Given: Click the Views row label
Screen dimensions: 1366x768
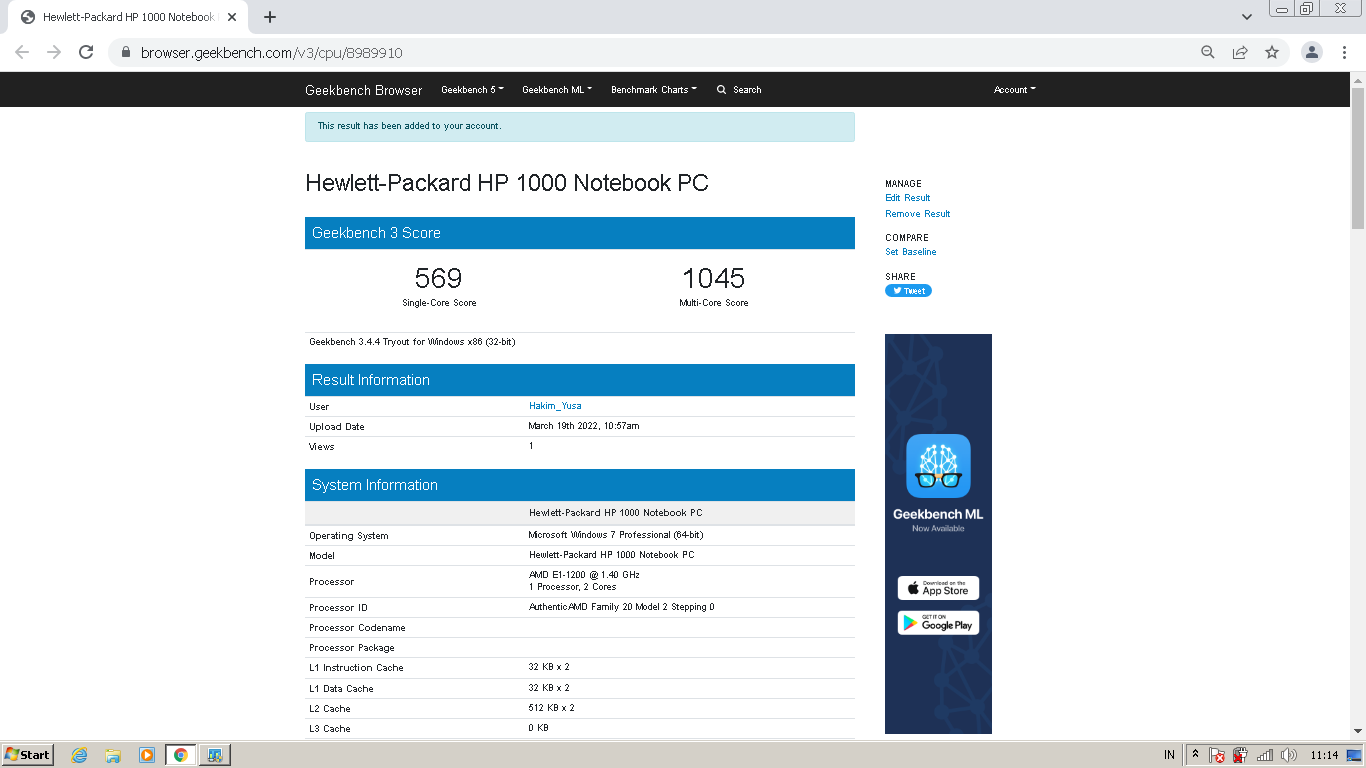Looking at the screenshot, I should [322, 447].
